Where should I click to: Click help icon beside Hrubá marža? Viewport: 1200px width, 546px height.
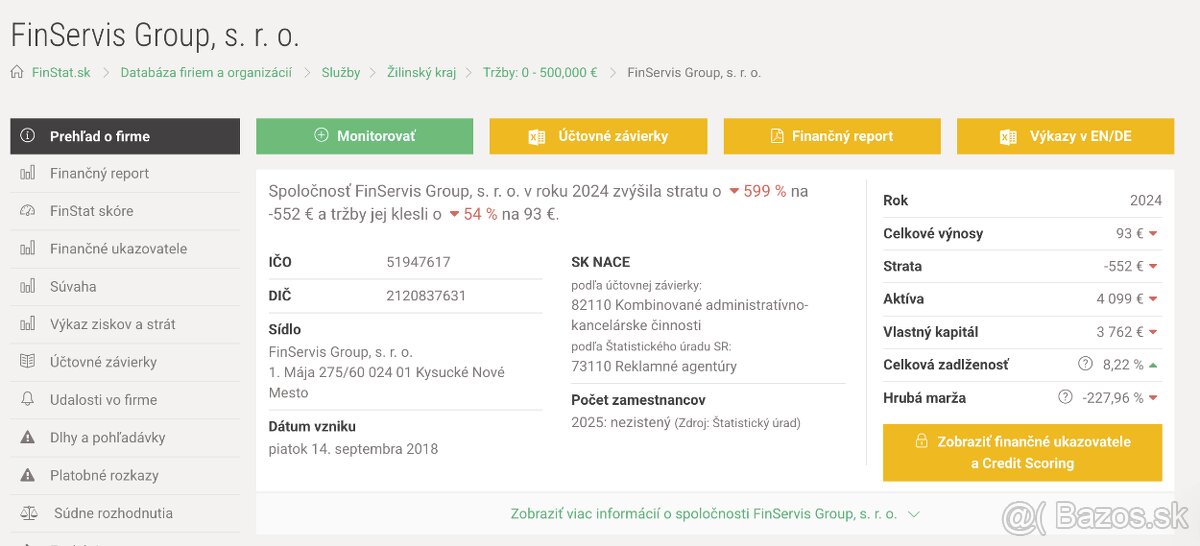click(x=1065, y=397)
